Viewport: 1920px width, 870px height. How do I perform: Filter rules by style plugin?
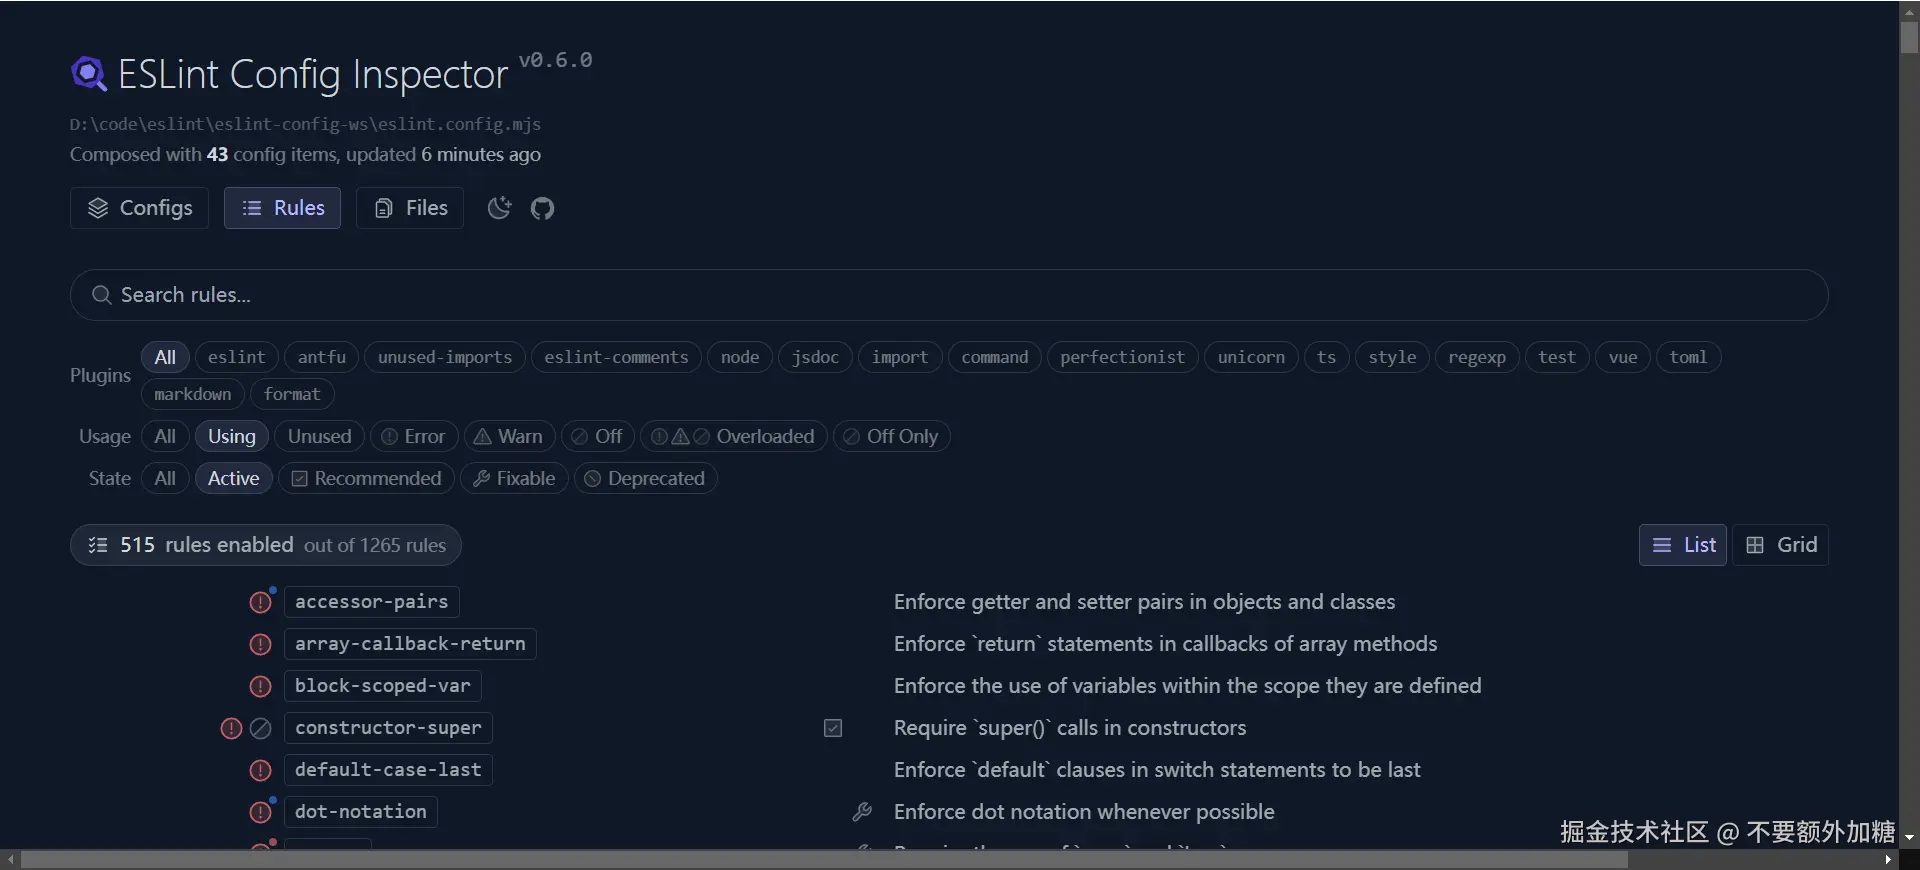click(1392, 357)
